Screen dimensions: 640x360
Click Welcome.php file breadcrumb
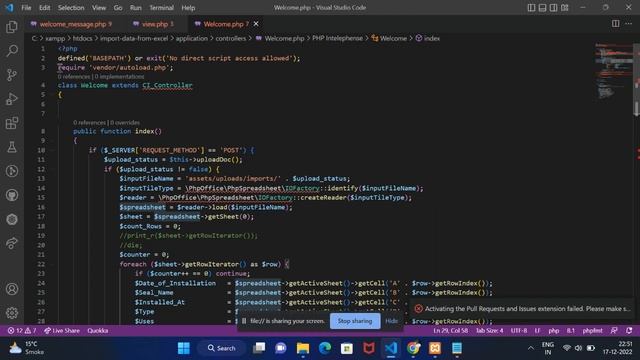(x=280, y=38)
